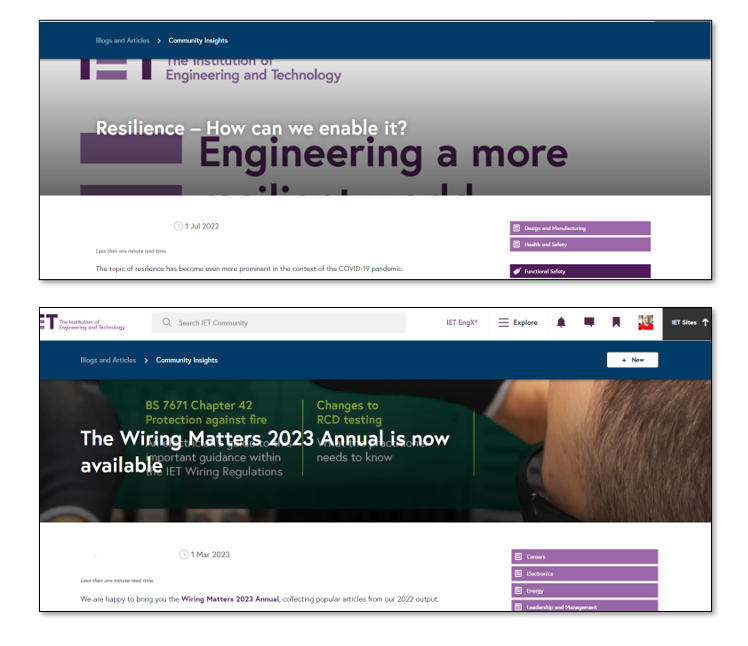Screen dimensions: 748x646
Task: Click the breadcrumb chevron in upper page
Action: click(159, 41)
